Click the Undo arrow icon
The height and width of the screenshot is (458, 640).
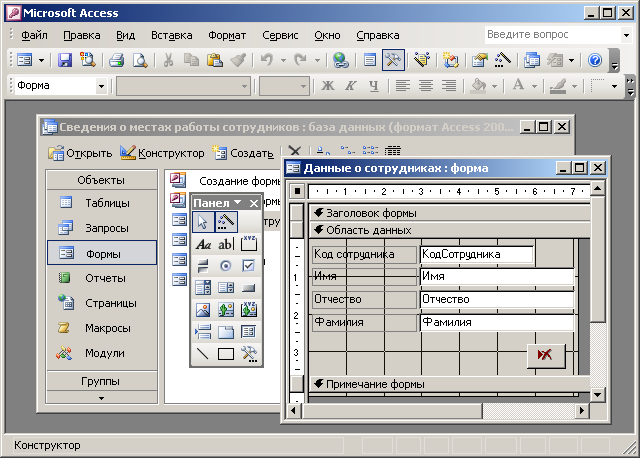267,60
